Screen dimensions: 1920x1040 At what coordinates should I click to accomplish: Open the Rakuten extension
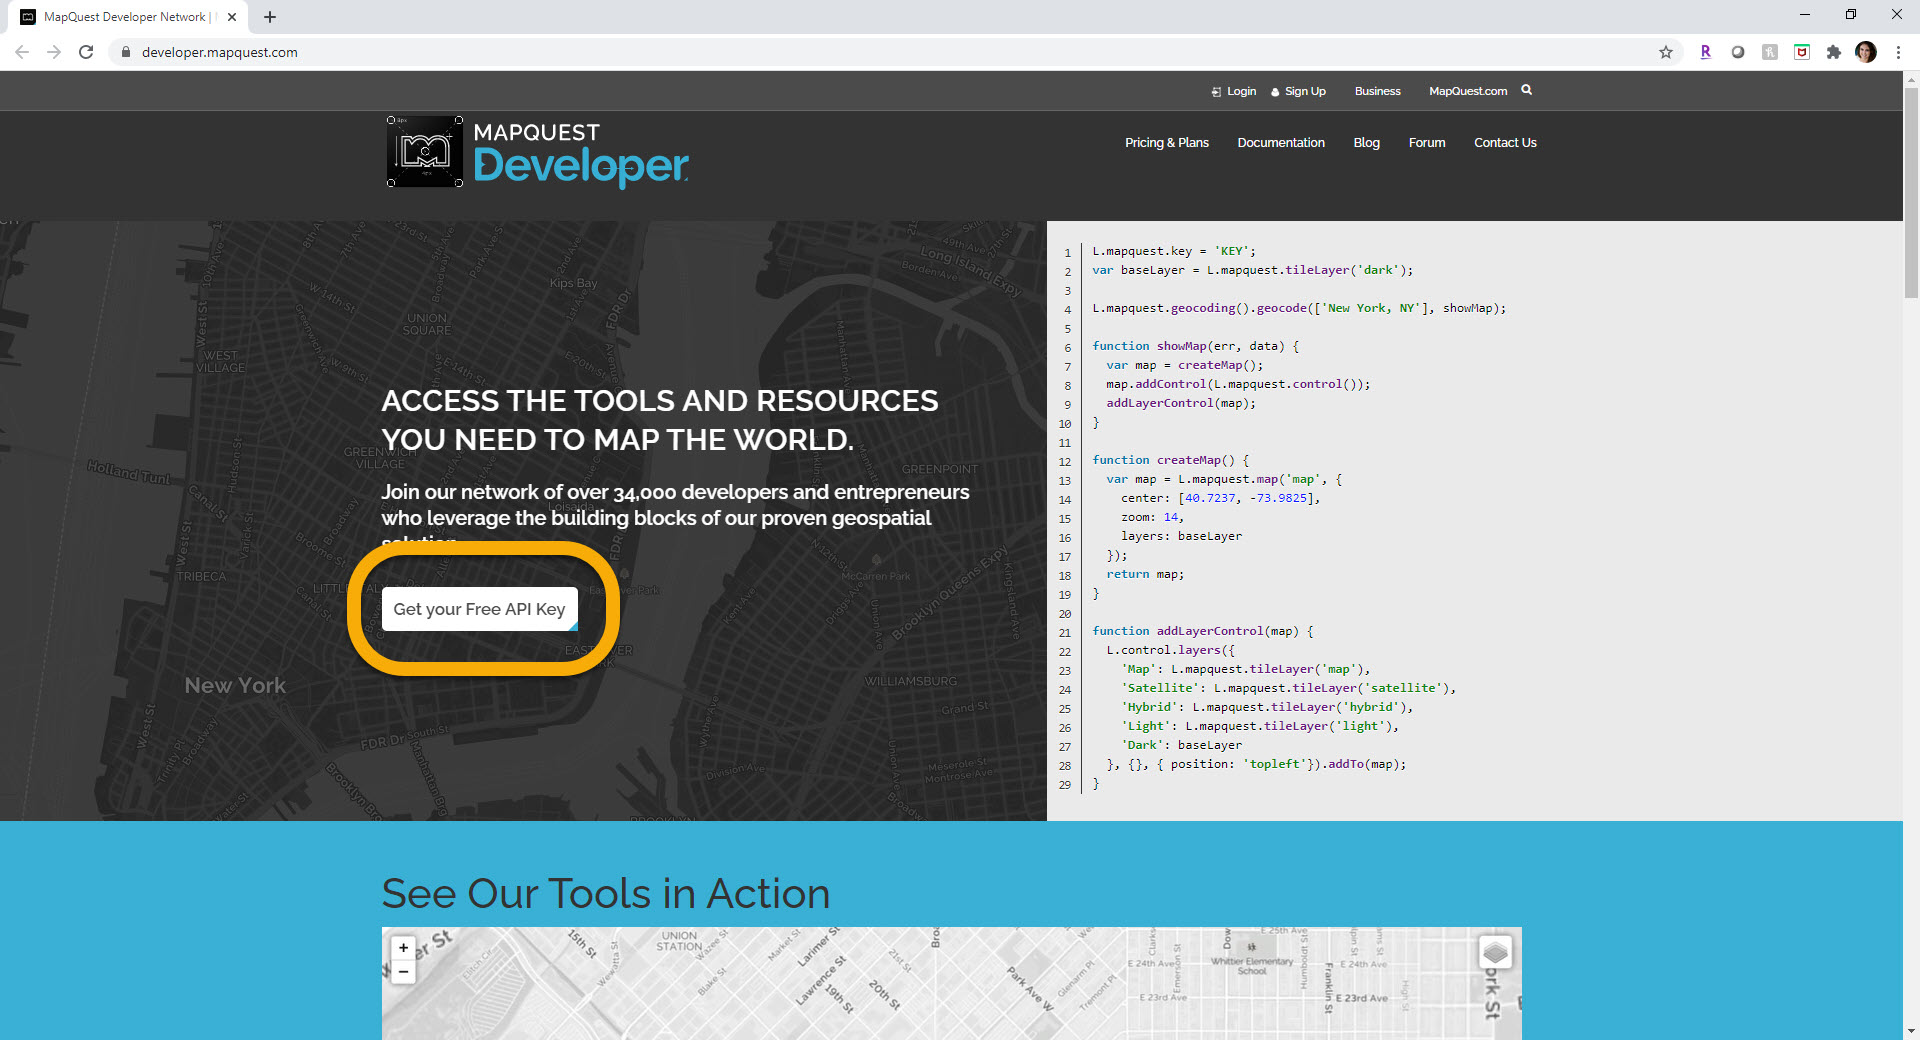[x=1706, y=52]
